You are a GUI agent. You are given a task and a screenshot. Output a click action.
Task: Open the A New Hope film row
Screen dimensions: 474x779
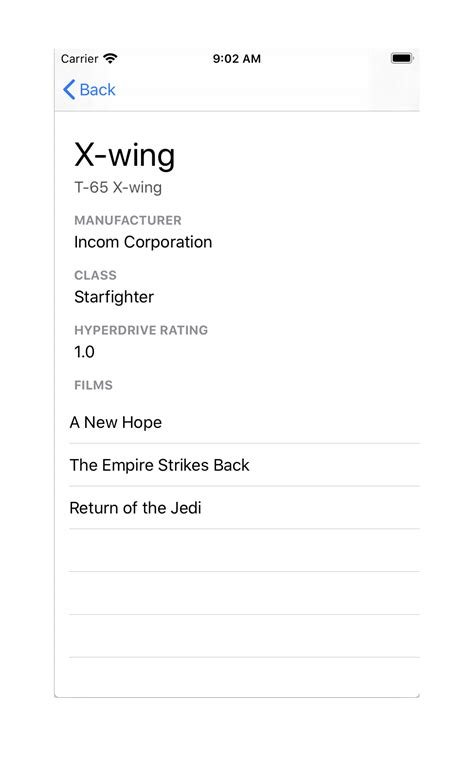click(x=237, y=422)
